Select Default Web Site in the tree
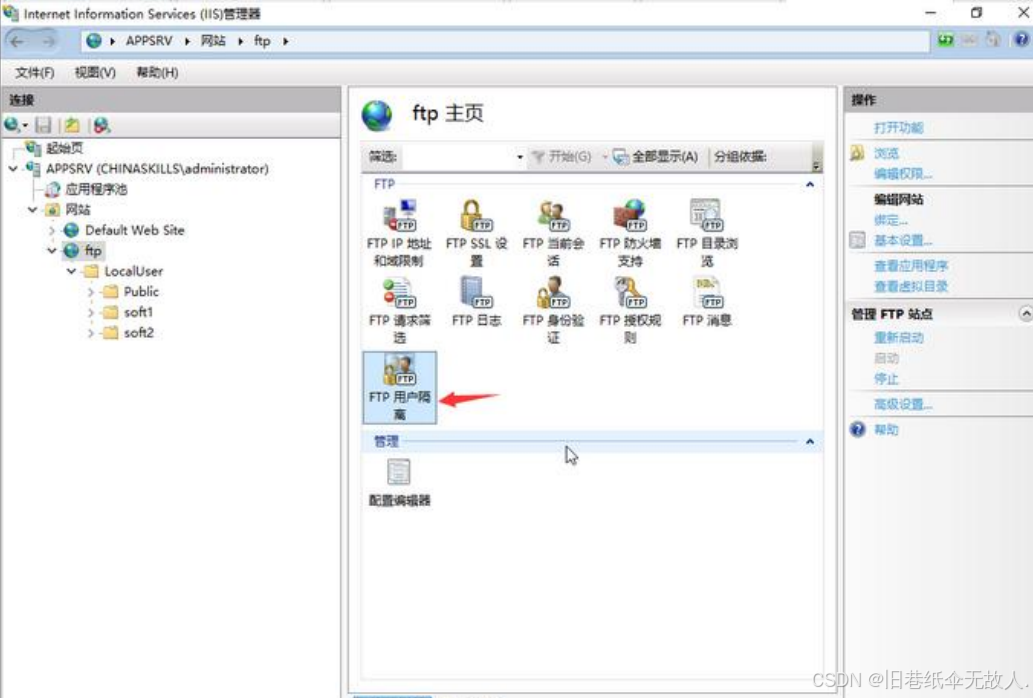 point(134,230)
